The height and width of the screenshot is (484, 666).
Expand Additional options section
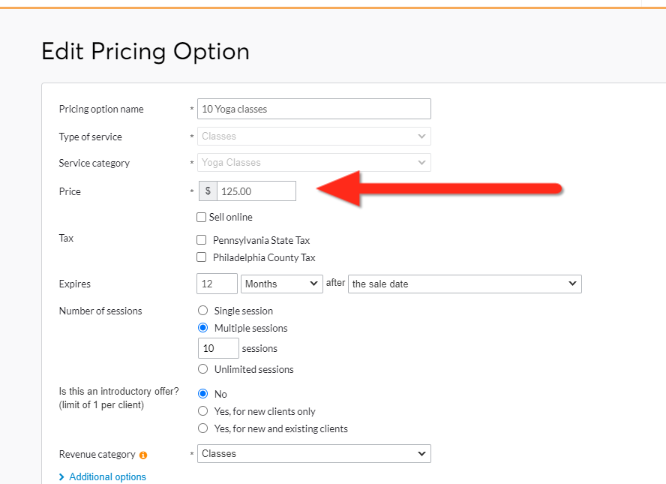point(107,477)
